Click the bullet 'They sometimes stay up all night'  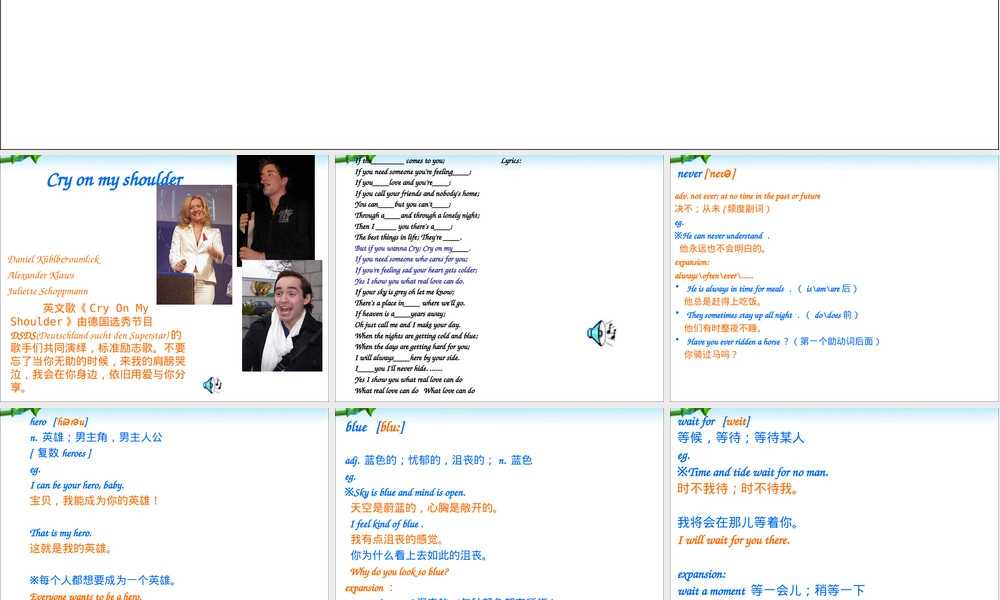coord(740,315)
